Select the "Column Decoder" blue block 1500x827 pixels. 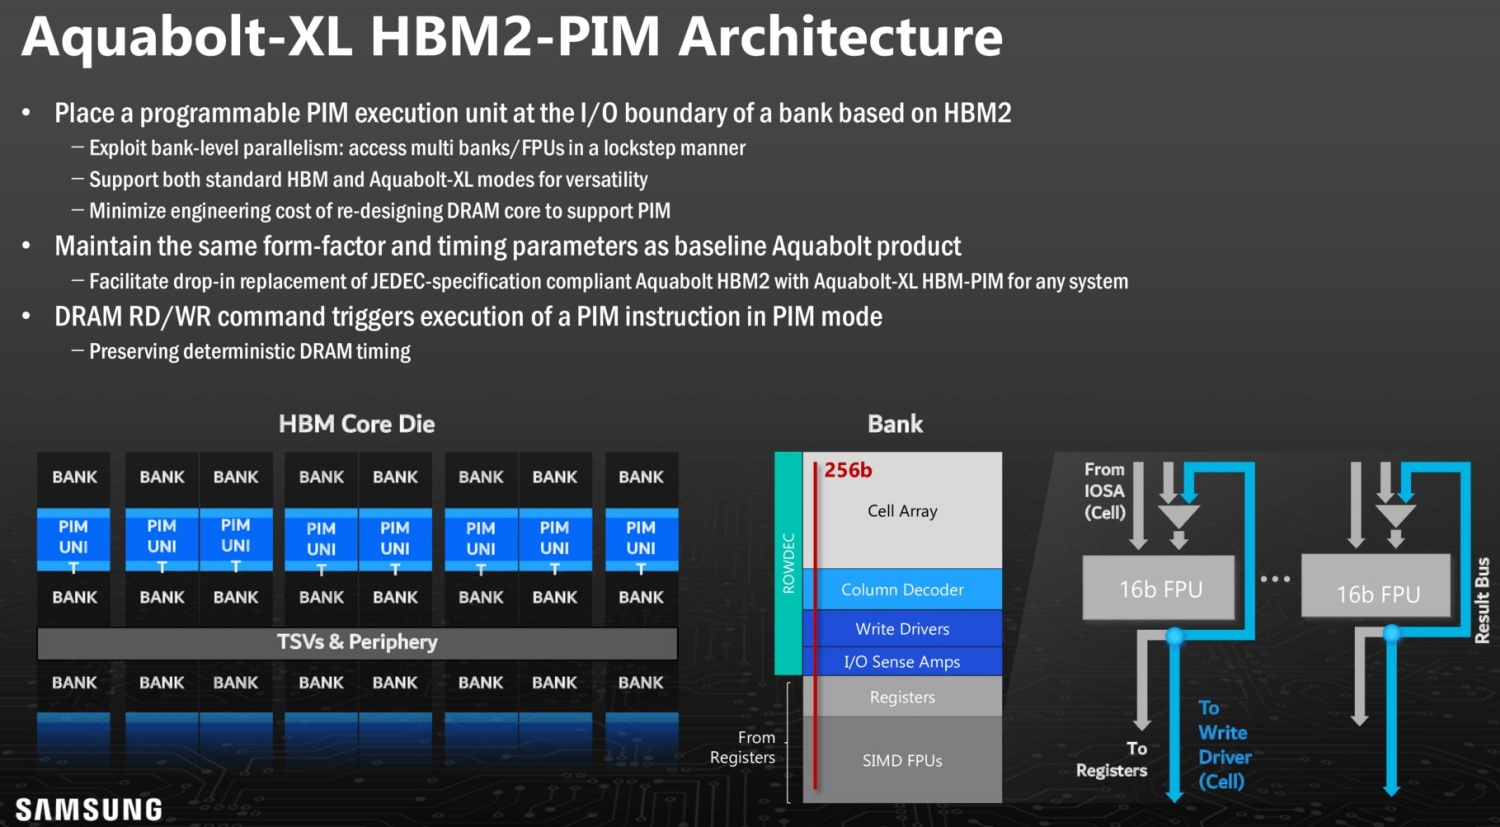tap(902, 590)
